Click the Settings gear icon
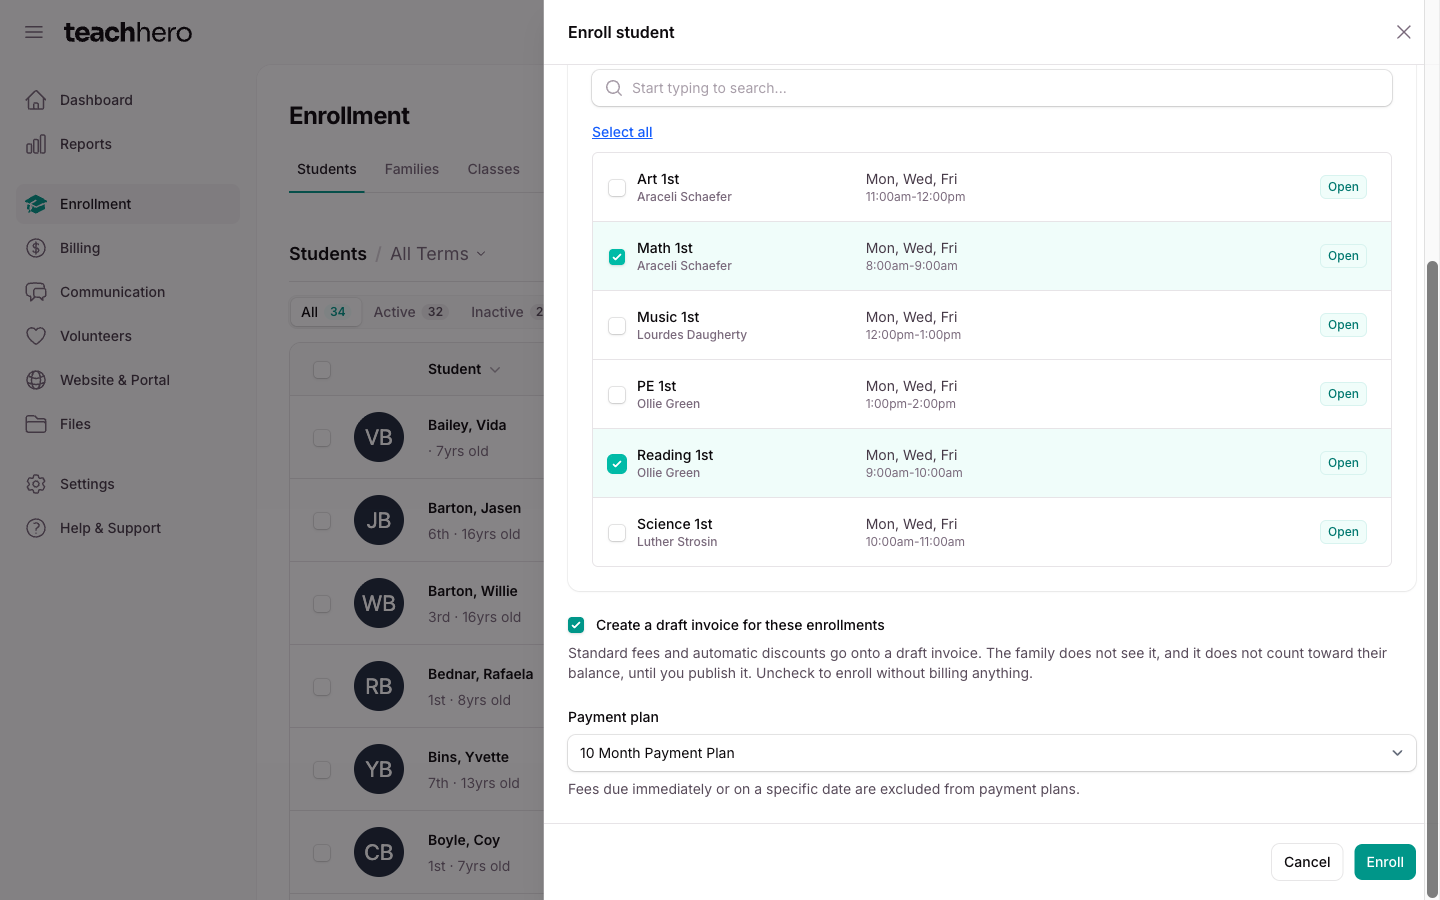The height and width of the screenshot is (900, 1440). (x=36, y=484)
